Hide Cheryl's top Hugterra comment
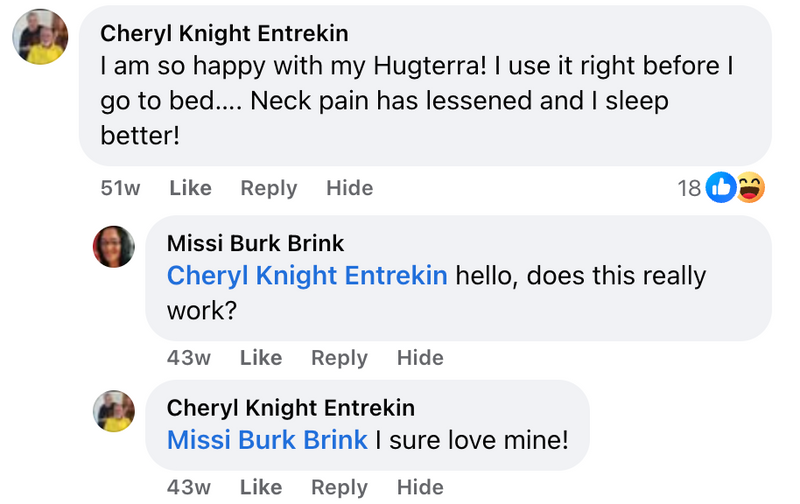 tap(349, 188)
